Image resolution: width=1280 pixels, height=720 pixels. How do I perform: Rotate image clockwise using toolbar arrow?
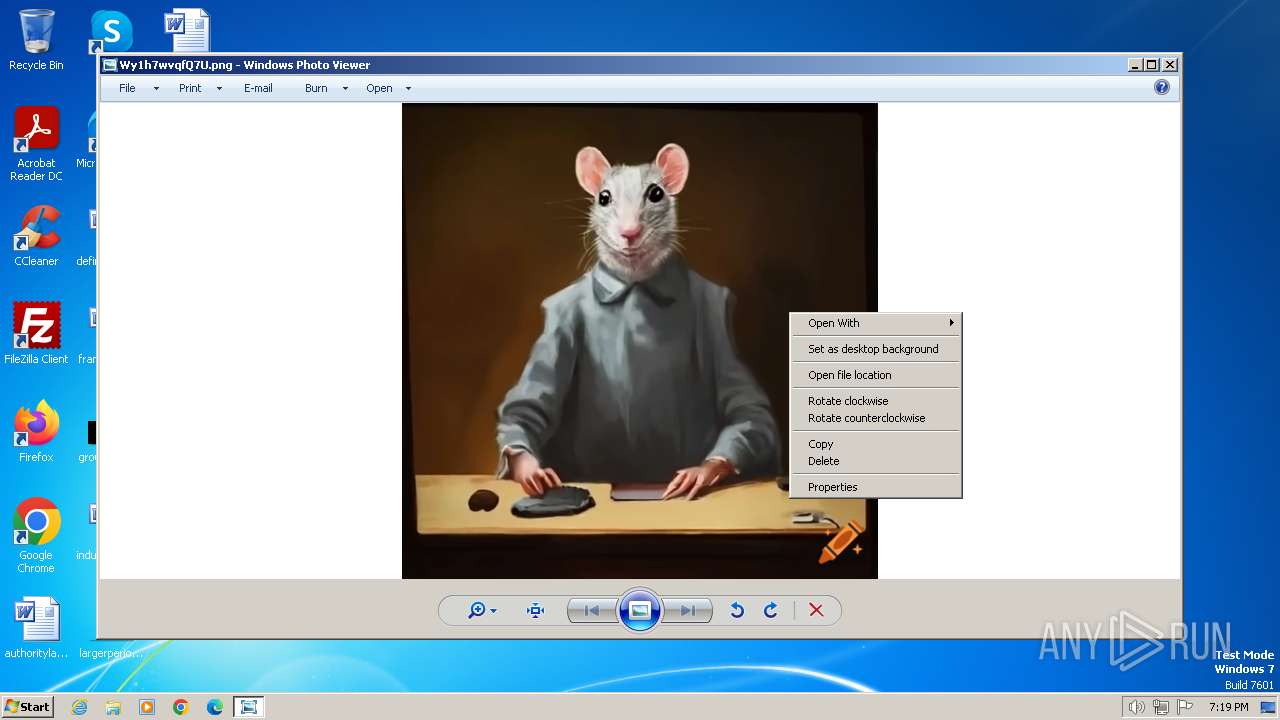point(771,610)
